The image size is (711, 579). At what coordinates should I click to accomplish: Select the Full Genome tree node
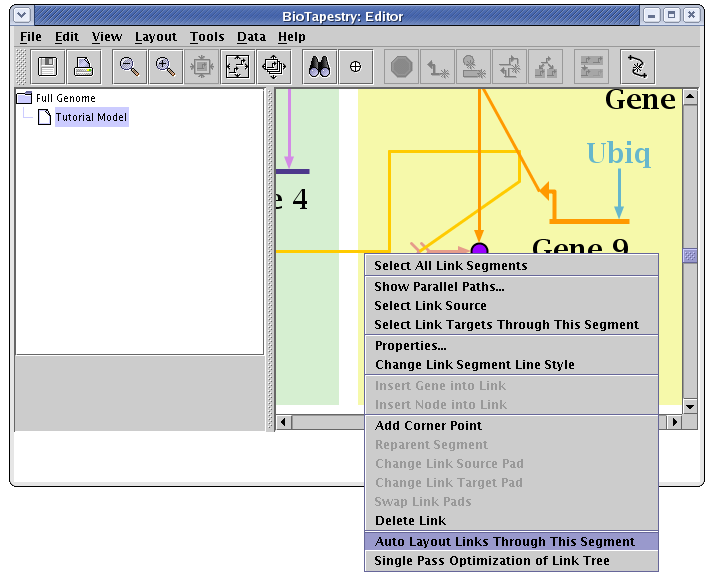tap(66, 98)
